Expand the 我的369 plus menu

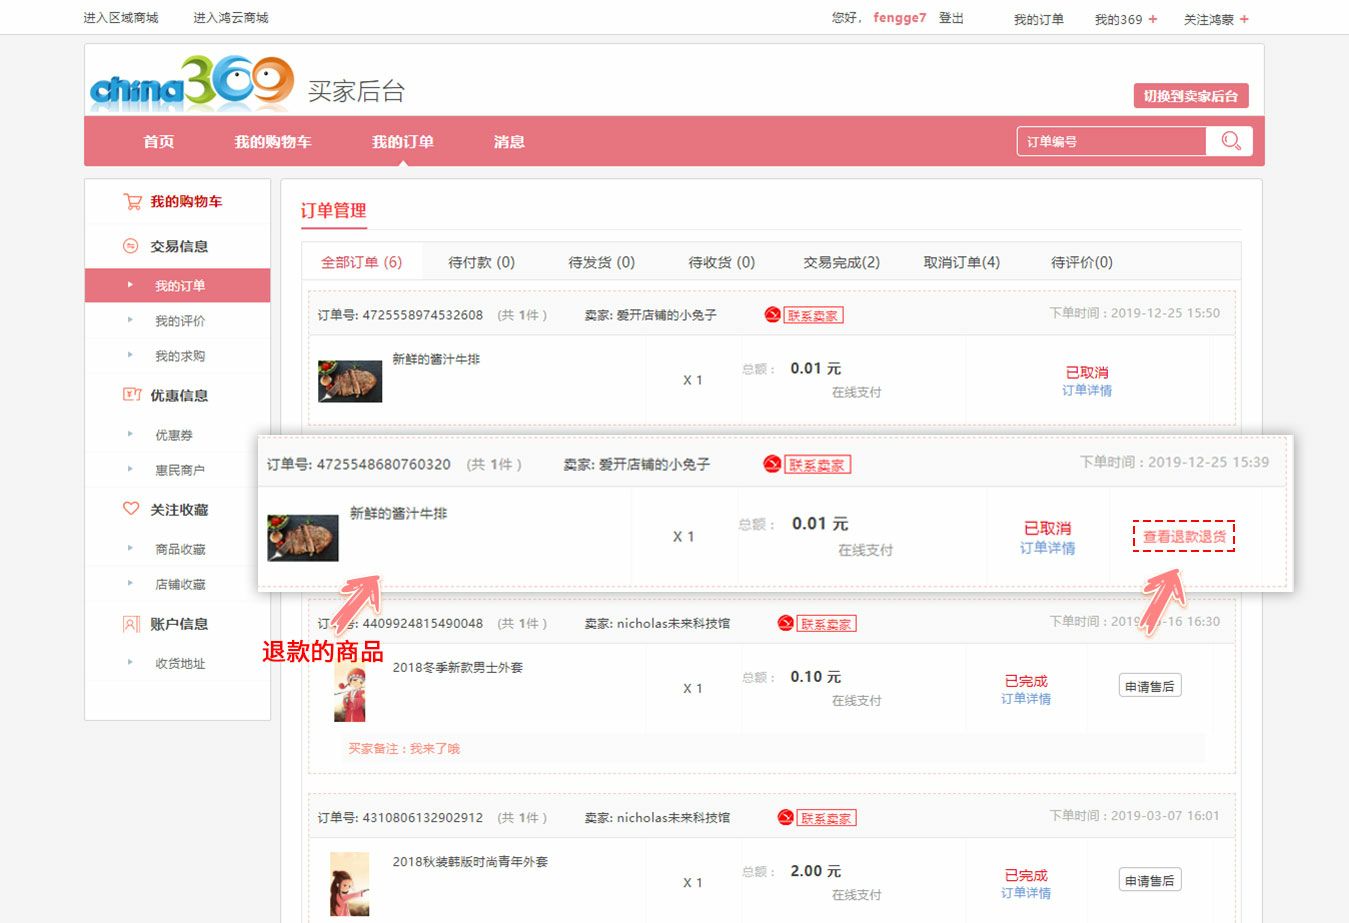1153,19
